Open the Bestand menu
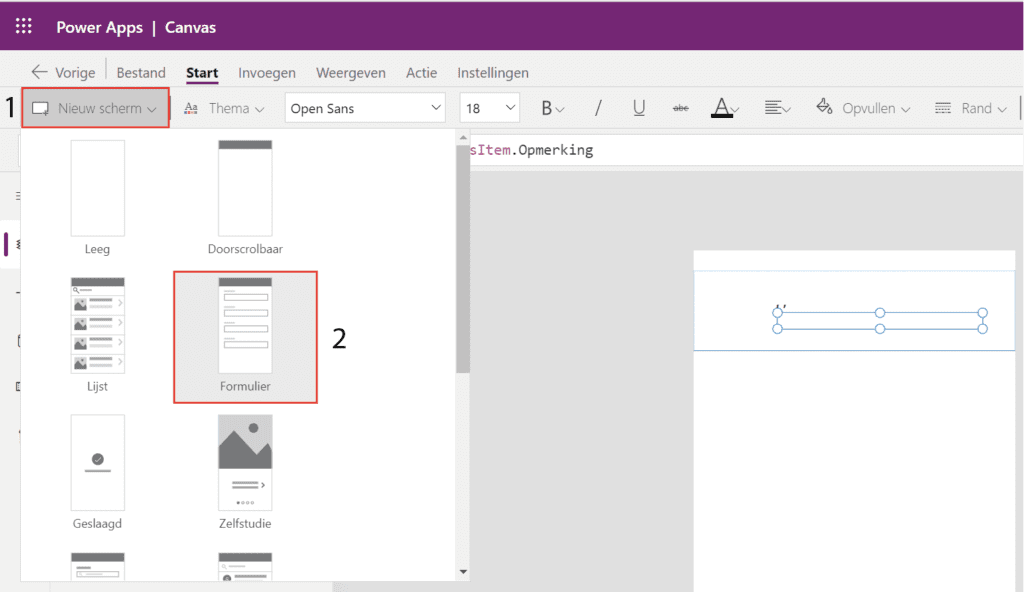1024x592 pixels. click(x=141, y=73)
